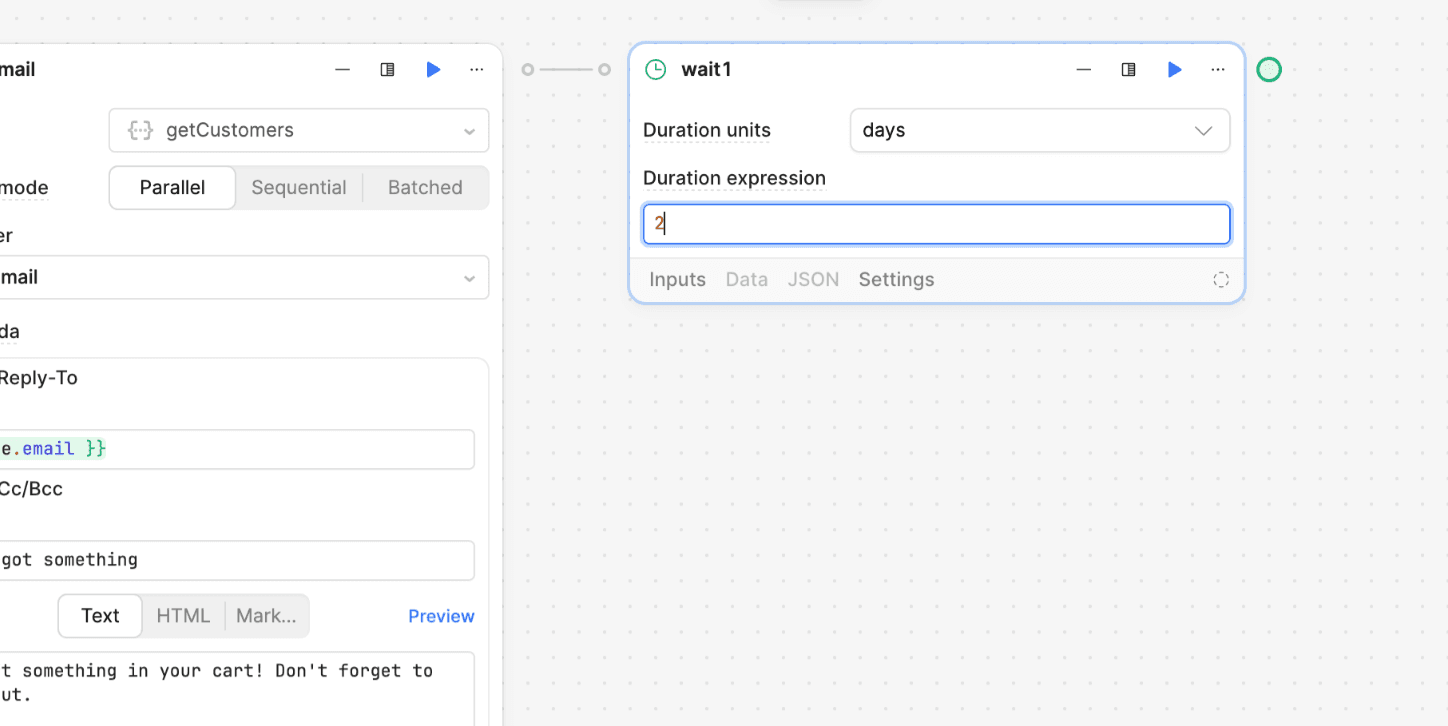Switch loop mode to Sequential
This screenshot has width=1448, height=726.
click(298, 187)
